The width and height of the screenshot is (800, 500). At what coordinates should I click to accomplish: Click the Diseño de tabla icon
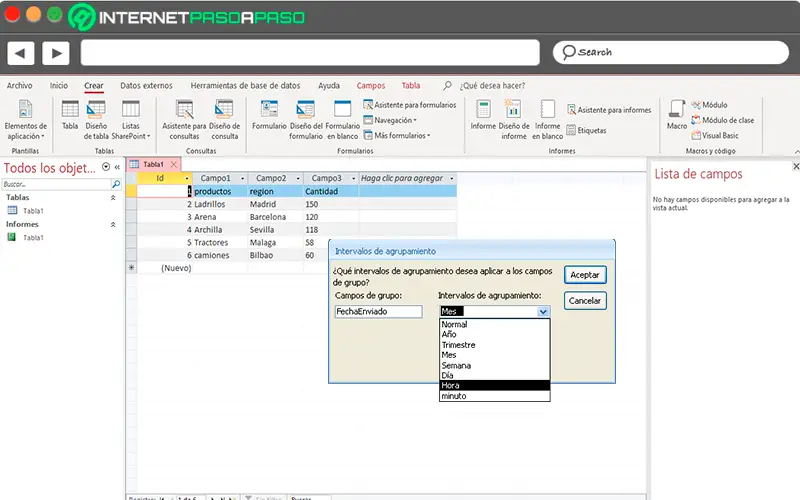pyautogui.click(x=96, y=110)
